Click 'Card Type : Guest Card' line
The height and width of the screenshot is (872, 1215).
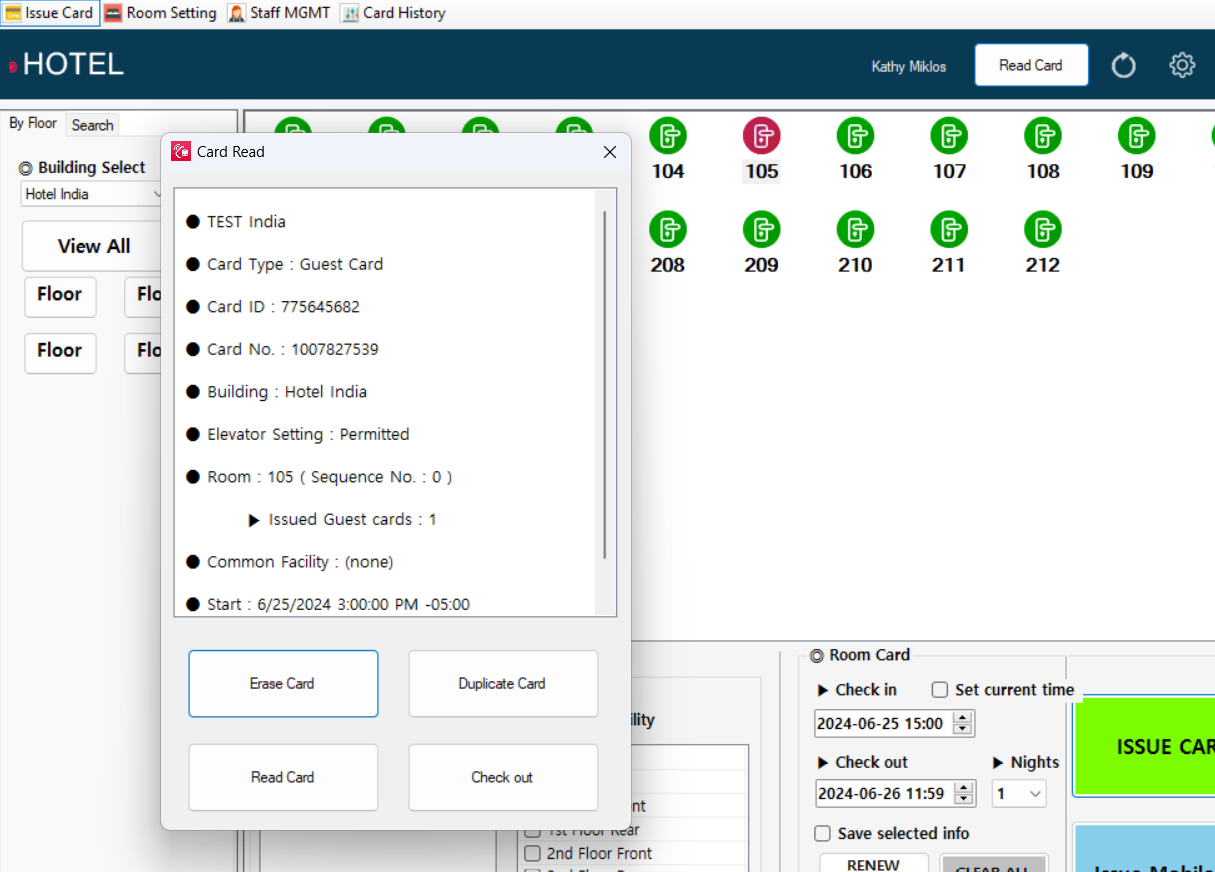(x=295, y=264)
